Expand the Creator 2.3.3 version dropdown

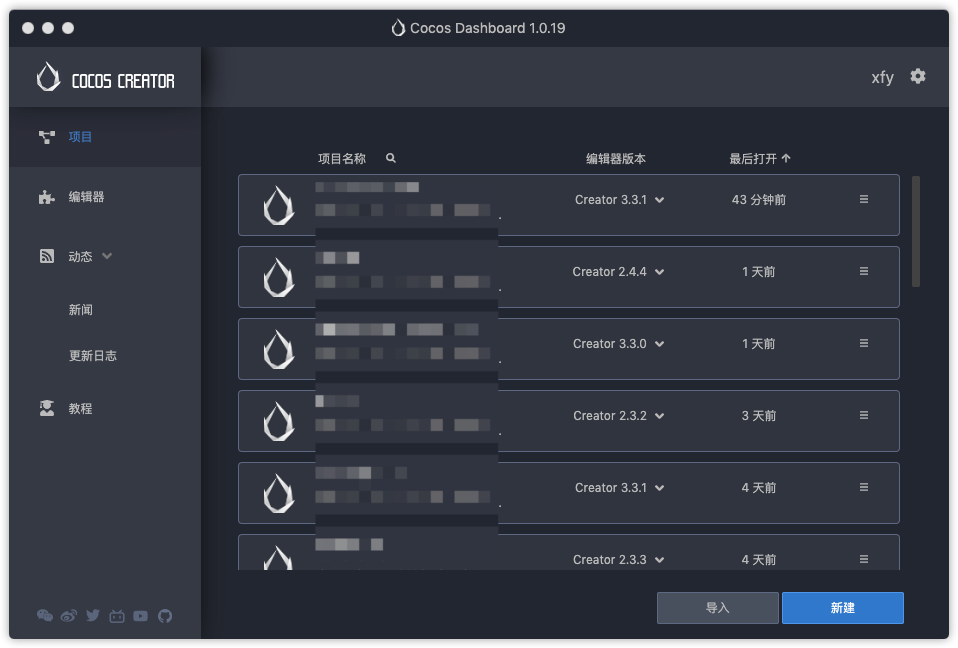point(659,560)
